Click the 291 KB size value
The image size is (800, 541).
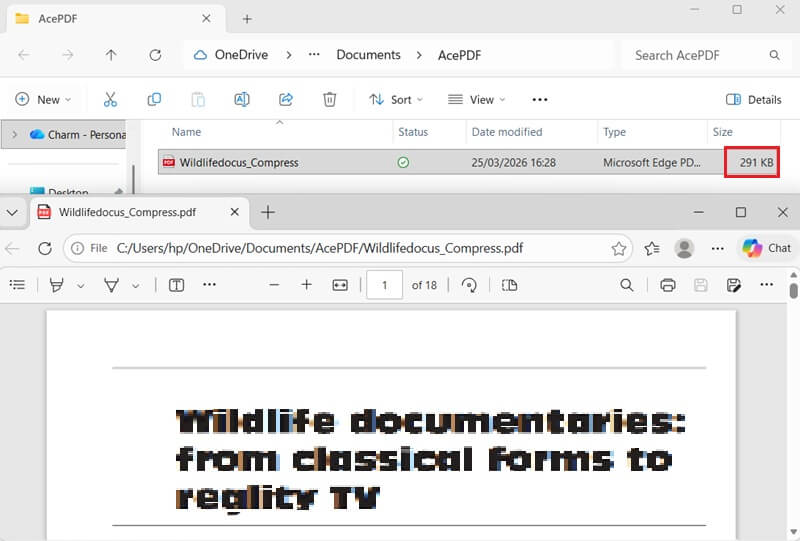[756, 162]
